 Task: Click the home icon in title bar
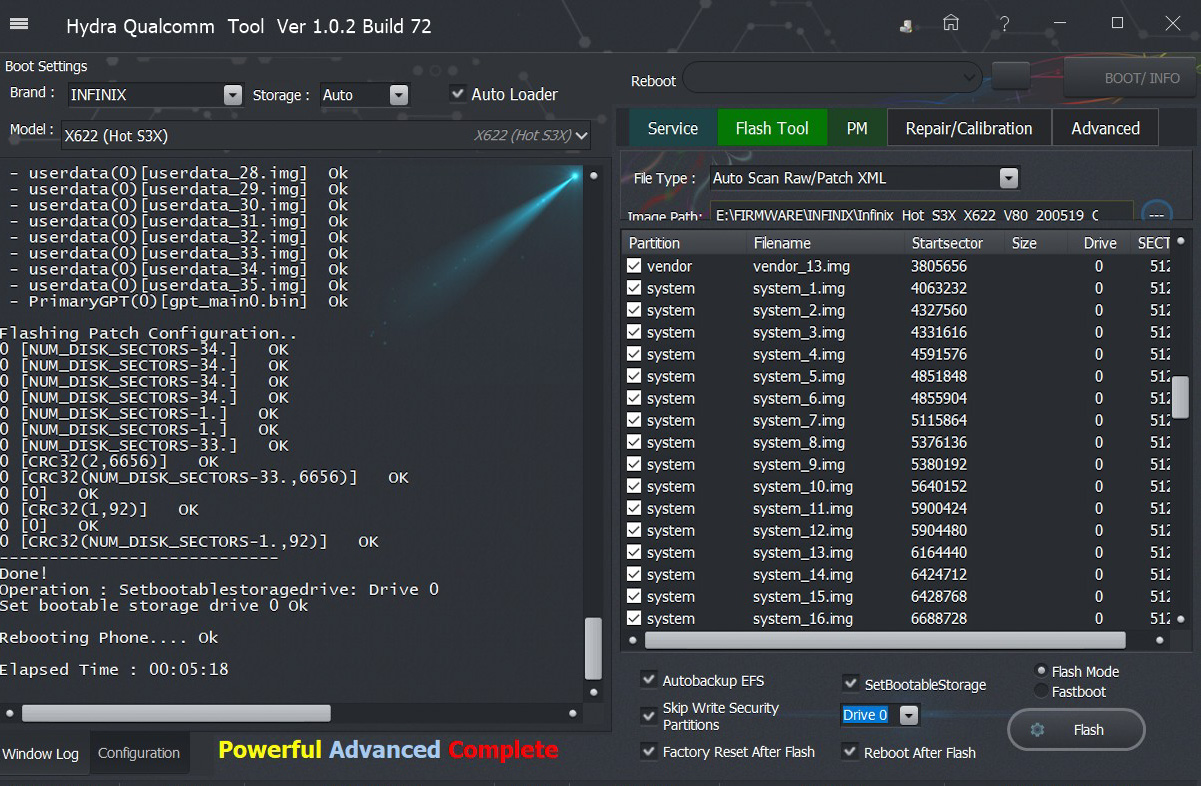[951, 24]
